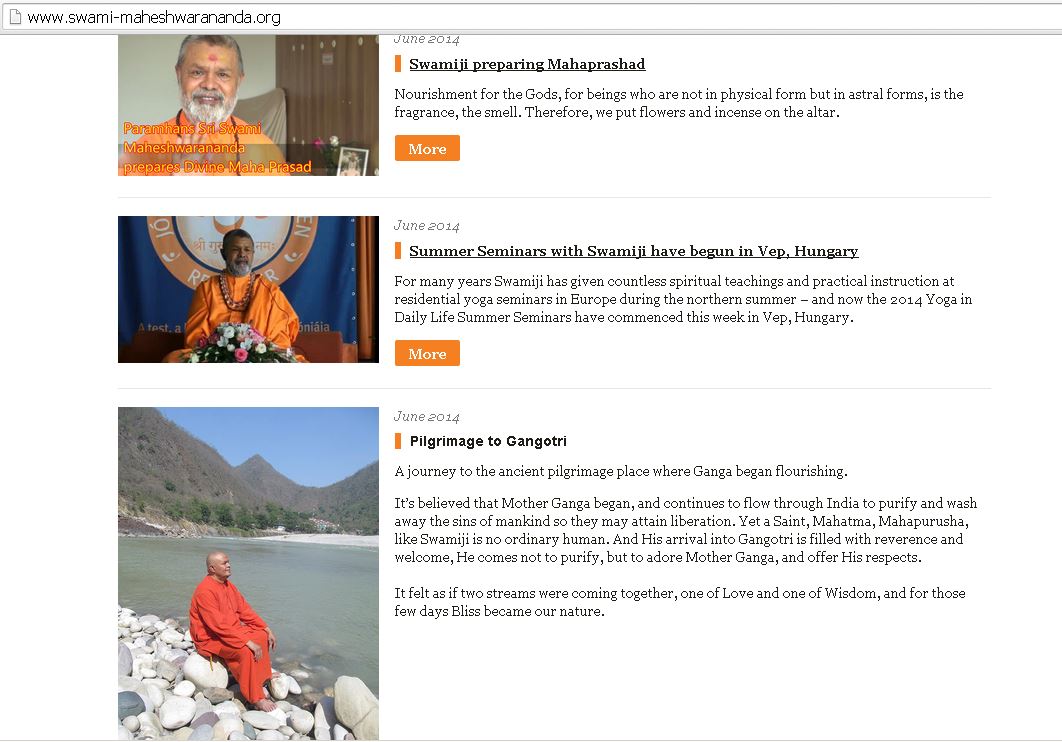
Task: Click June 2014 date above Summer Seminars
Action: click(x=427, y=225)
